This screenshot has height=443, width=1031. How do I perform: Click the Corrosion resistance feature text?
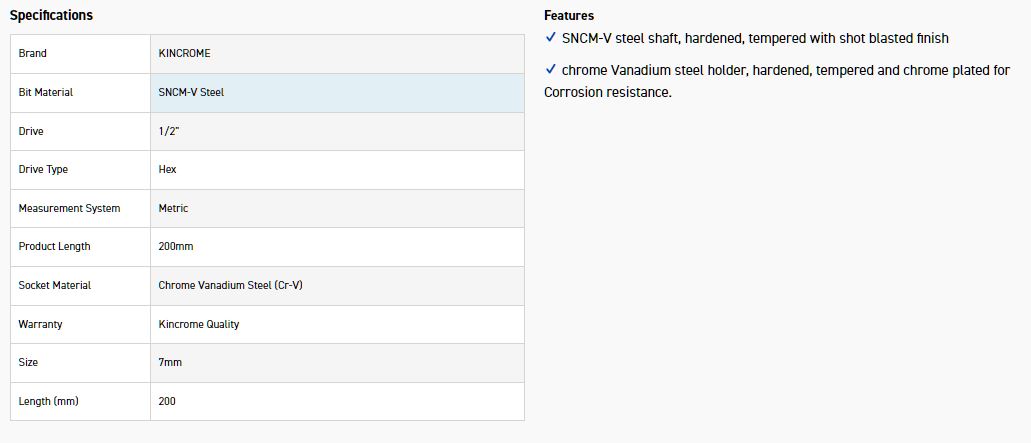click(608, 92)
